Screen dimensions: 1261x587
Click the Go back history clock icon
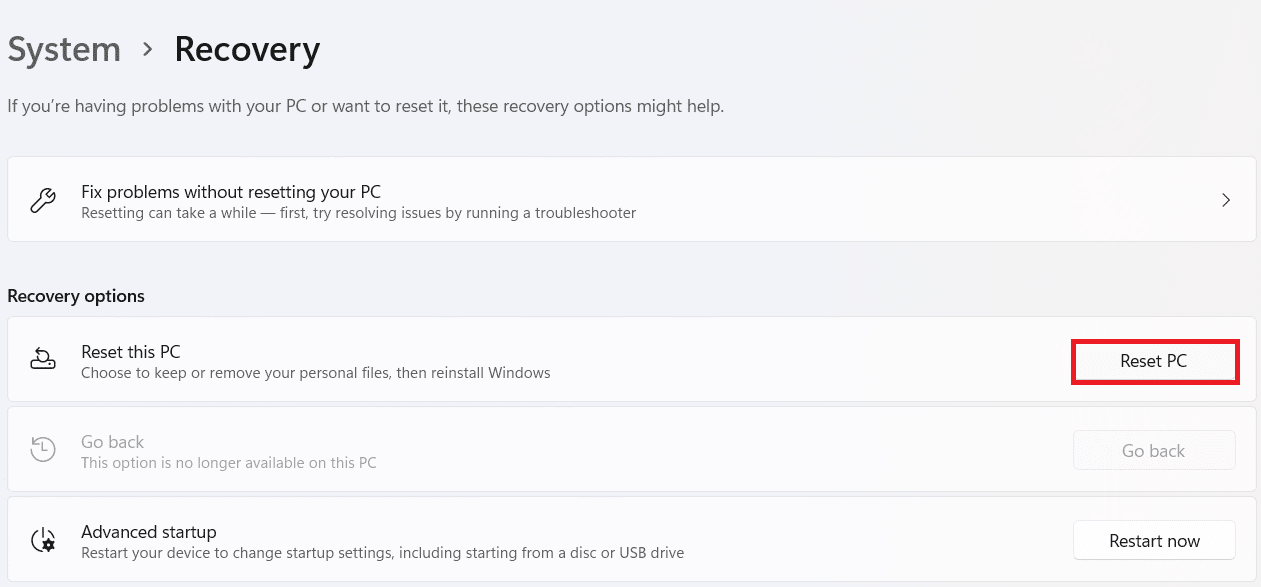(43, 450)
